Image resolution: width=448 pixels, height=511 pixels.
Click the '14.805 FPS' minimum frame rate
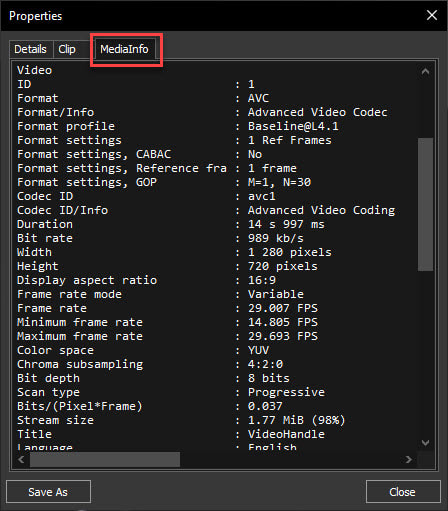pyautogui.click(x=283, y=322)
